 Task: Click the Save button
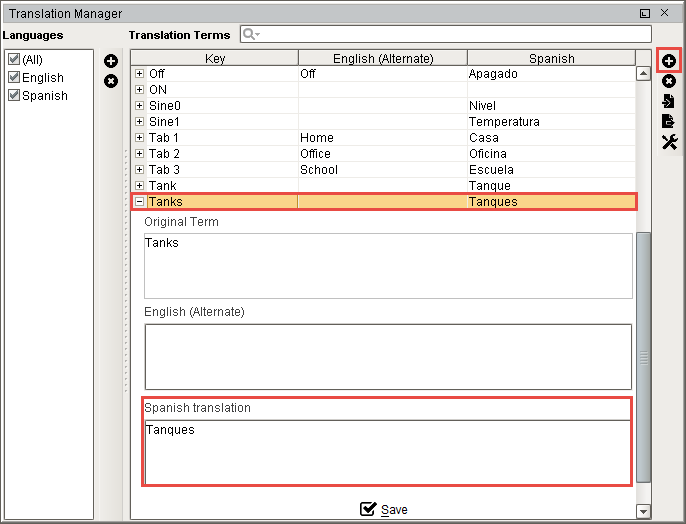tap(384, 510)
